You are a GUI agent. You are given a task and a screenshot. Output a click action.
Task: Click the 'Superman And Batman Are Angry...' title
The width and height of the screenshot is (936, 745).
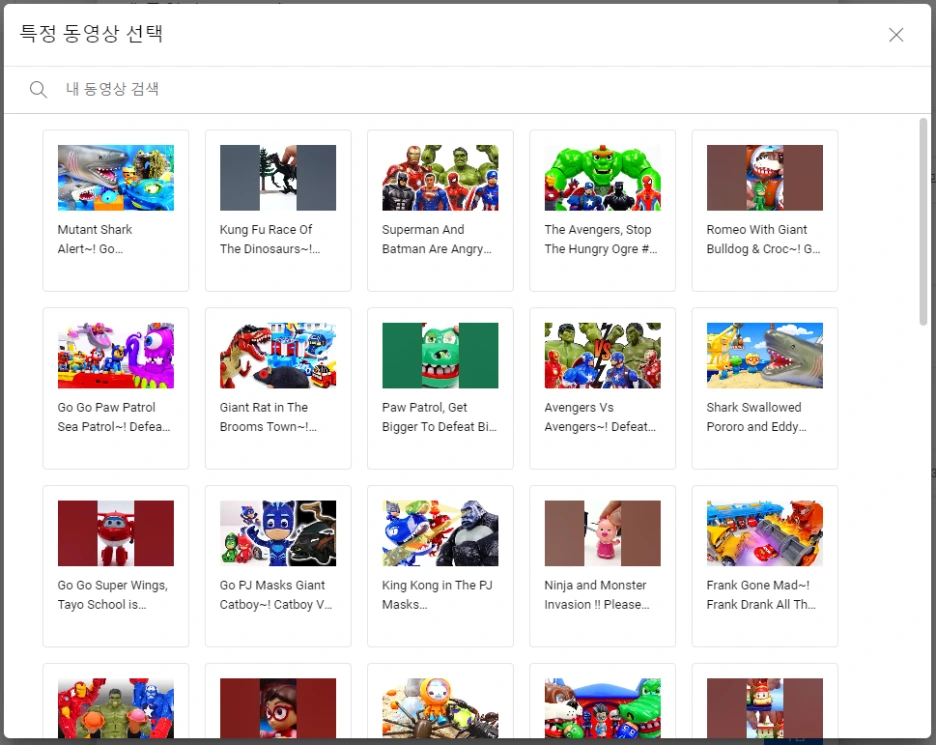(437, 239)
